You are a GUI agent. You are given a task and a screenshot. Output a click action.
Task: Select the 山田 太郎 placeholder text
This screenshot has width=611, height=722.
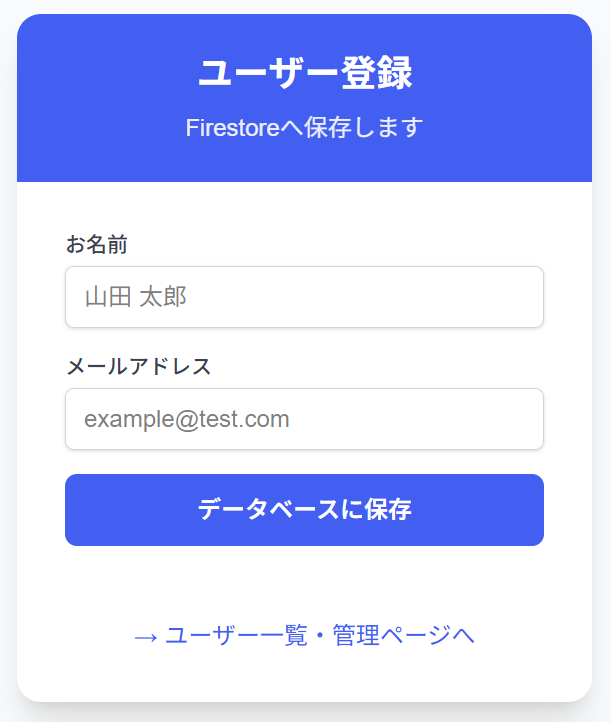[135, 297]
